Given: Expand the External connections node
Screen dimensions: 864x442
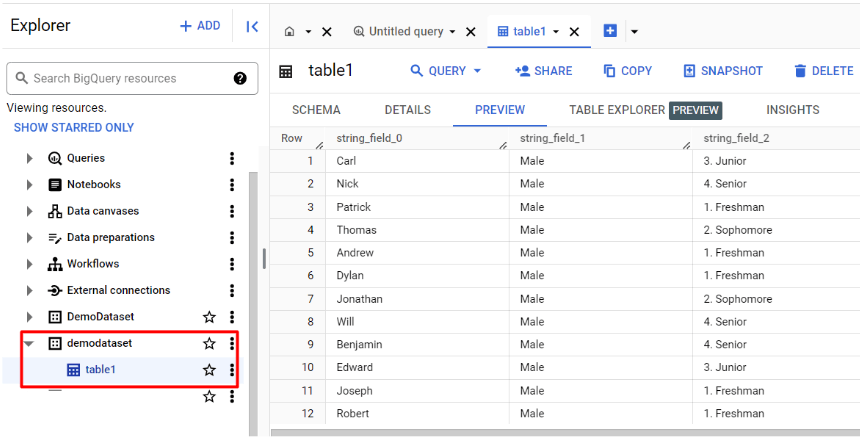Looking at the screenshot, I should click(x=30, y=290).
